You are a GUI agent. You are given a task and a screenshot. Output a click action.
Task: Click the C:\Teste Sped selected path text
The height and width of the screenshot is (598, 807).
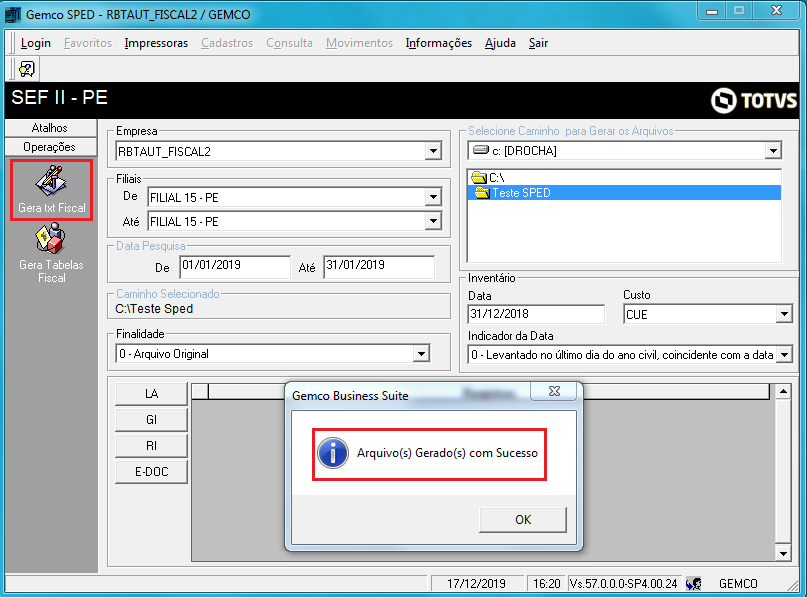154,309
